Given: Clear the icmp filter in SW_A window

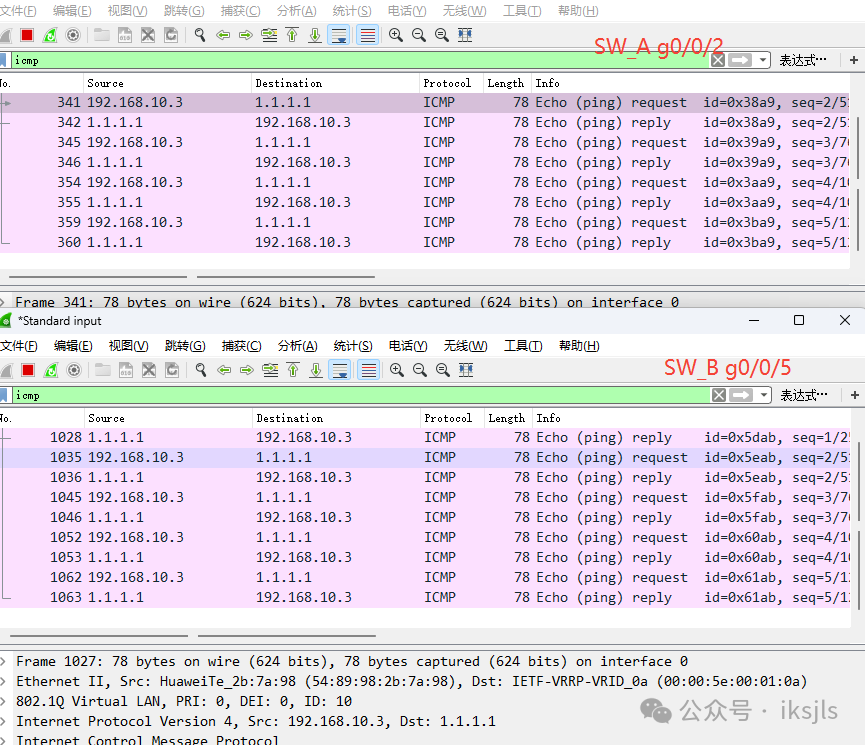Looking at the screenshot, I should [x=718, y=60].
